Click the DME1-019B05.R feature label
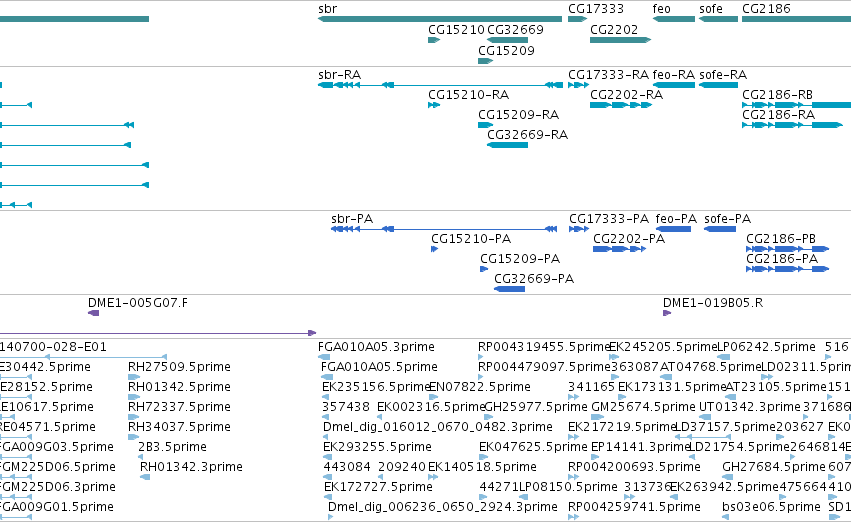This screenshot has width=851, height=522. pyautogui.click(x=713, y=303)
